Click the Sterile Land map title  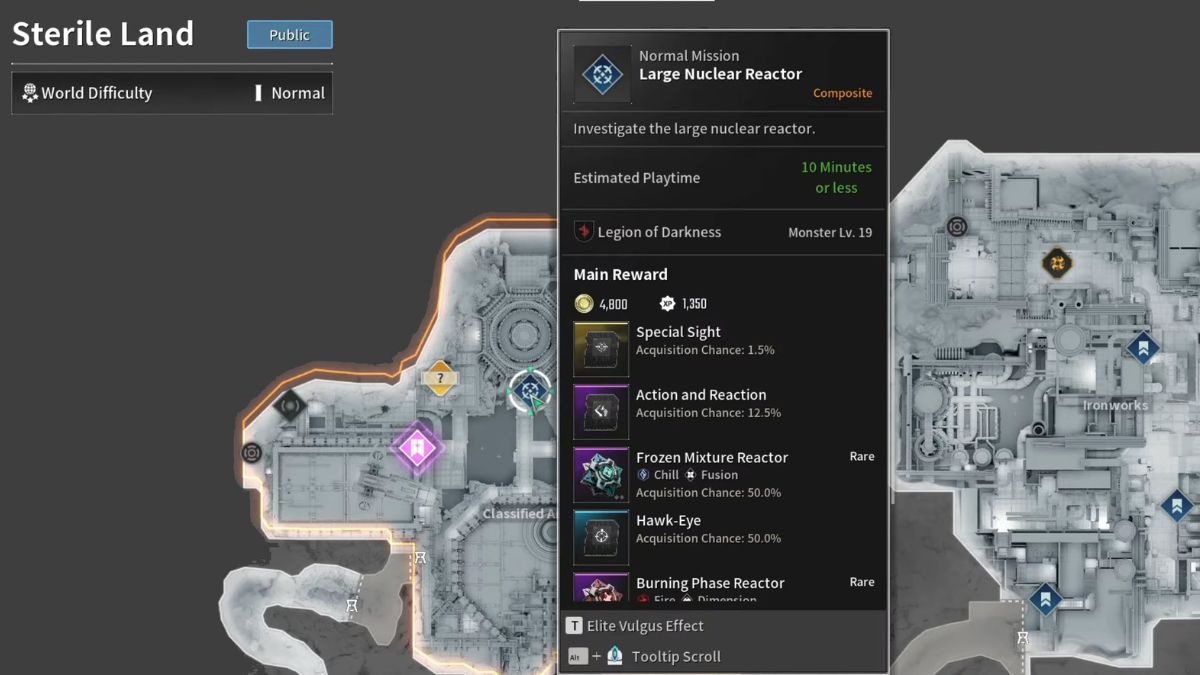[x=103, y=34]
